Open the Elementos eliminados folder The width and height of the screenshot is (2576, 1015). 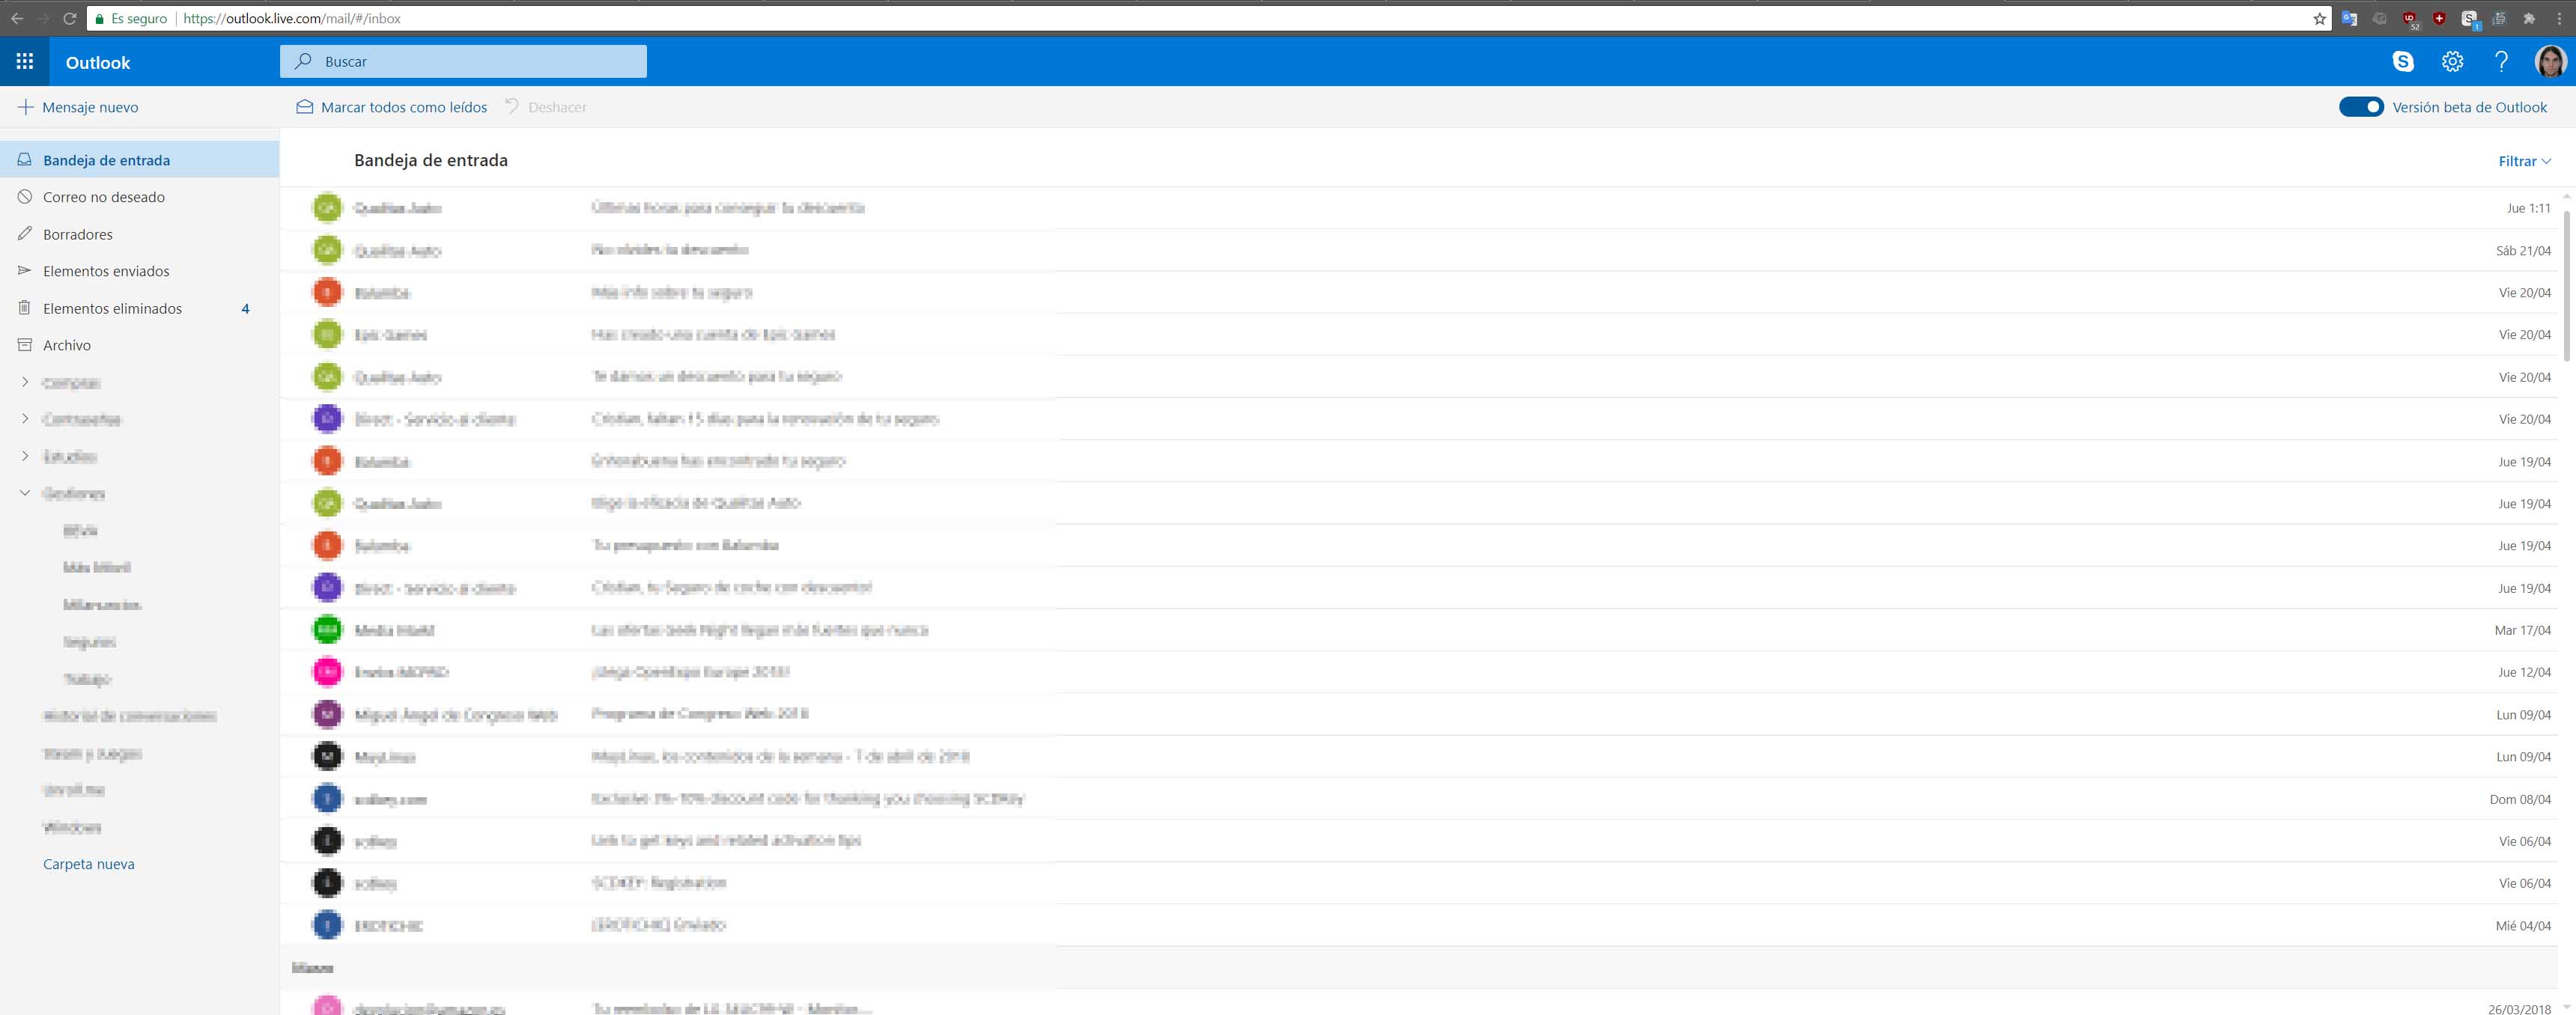tap(139, 308)
